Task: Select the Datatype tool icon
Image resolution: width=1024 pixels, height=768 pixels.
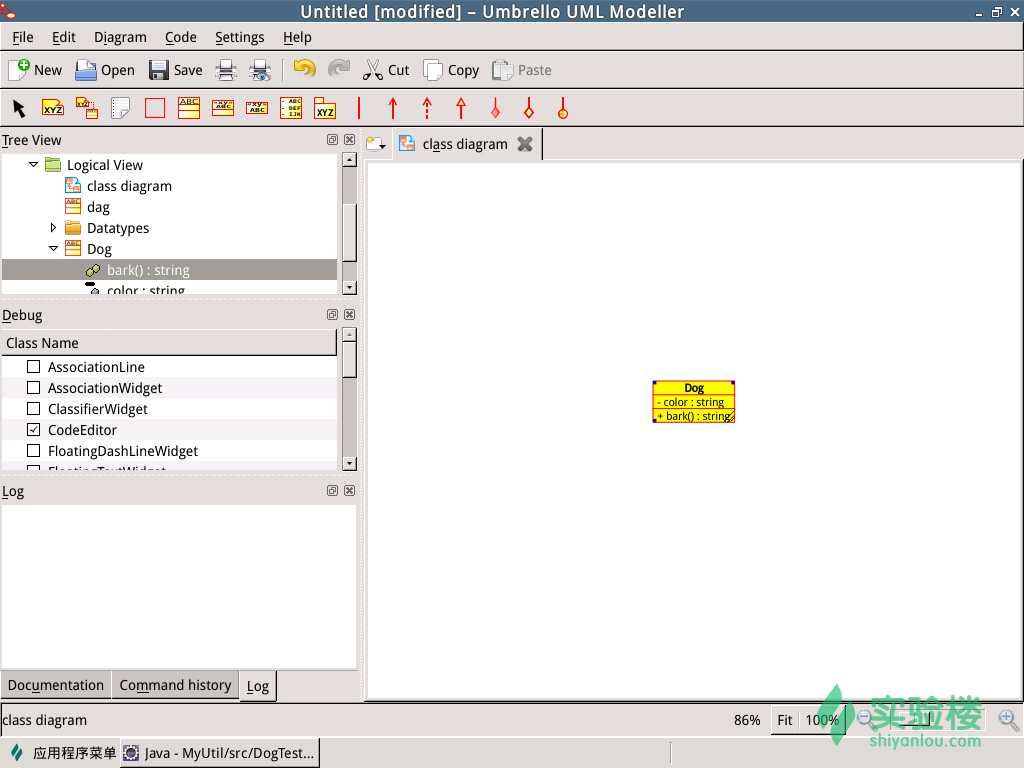Action: 257,108
